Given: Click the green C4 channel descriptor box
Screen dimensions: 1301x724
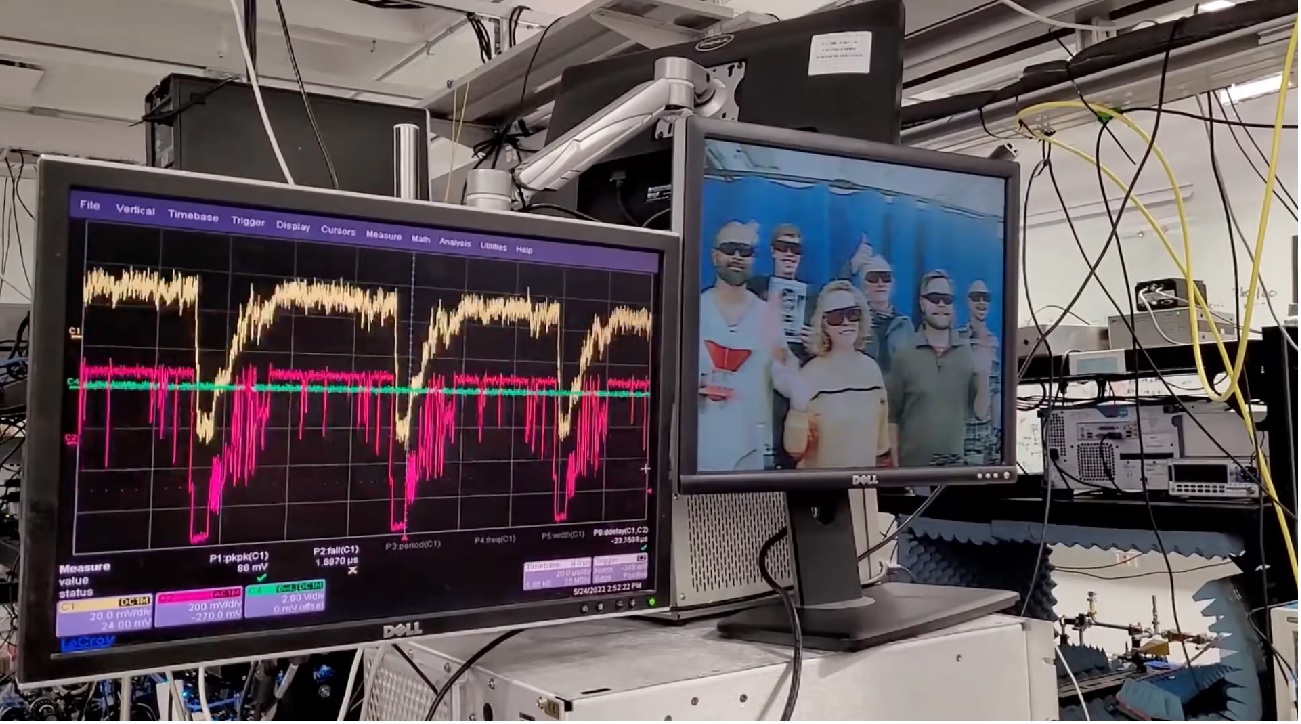Looking at the screenshot, I should point(284,598).
